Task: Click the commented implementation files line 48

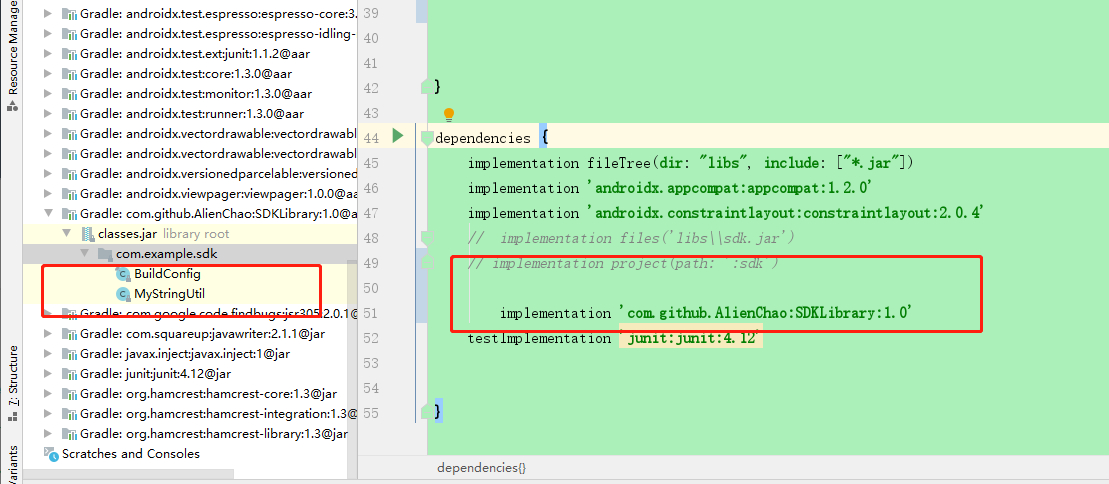Action: click(632, 238)
